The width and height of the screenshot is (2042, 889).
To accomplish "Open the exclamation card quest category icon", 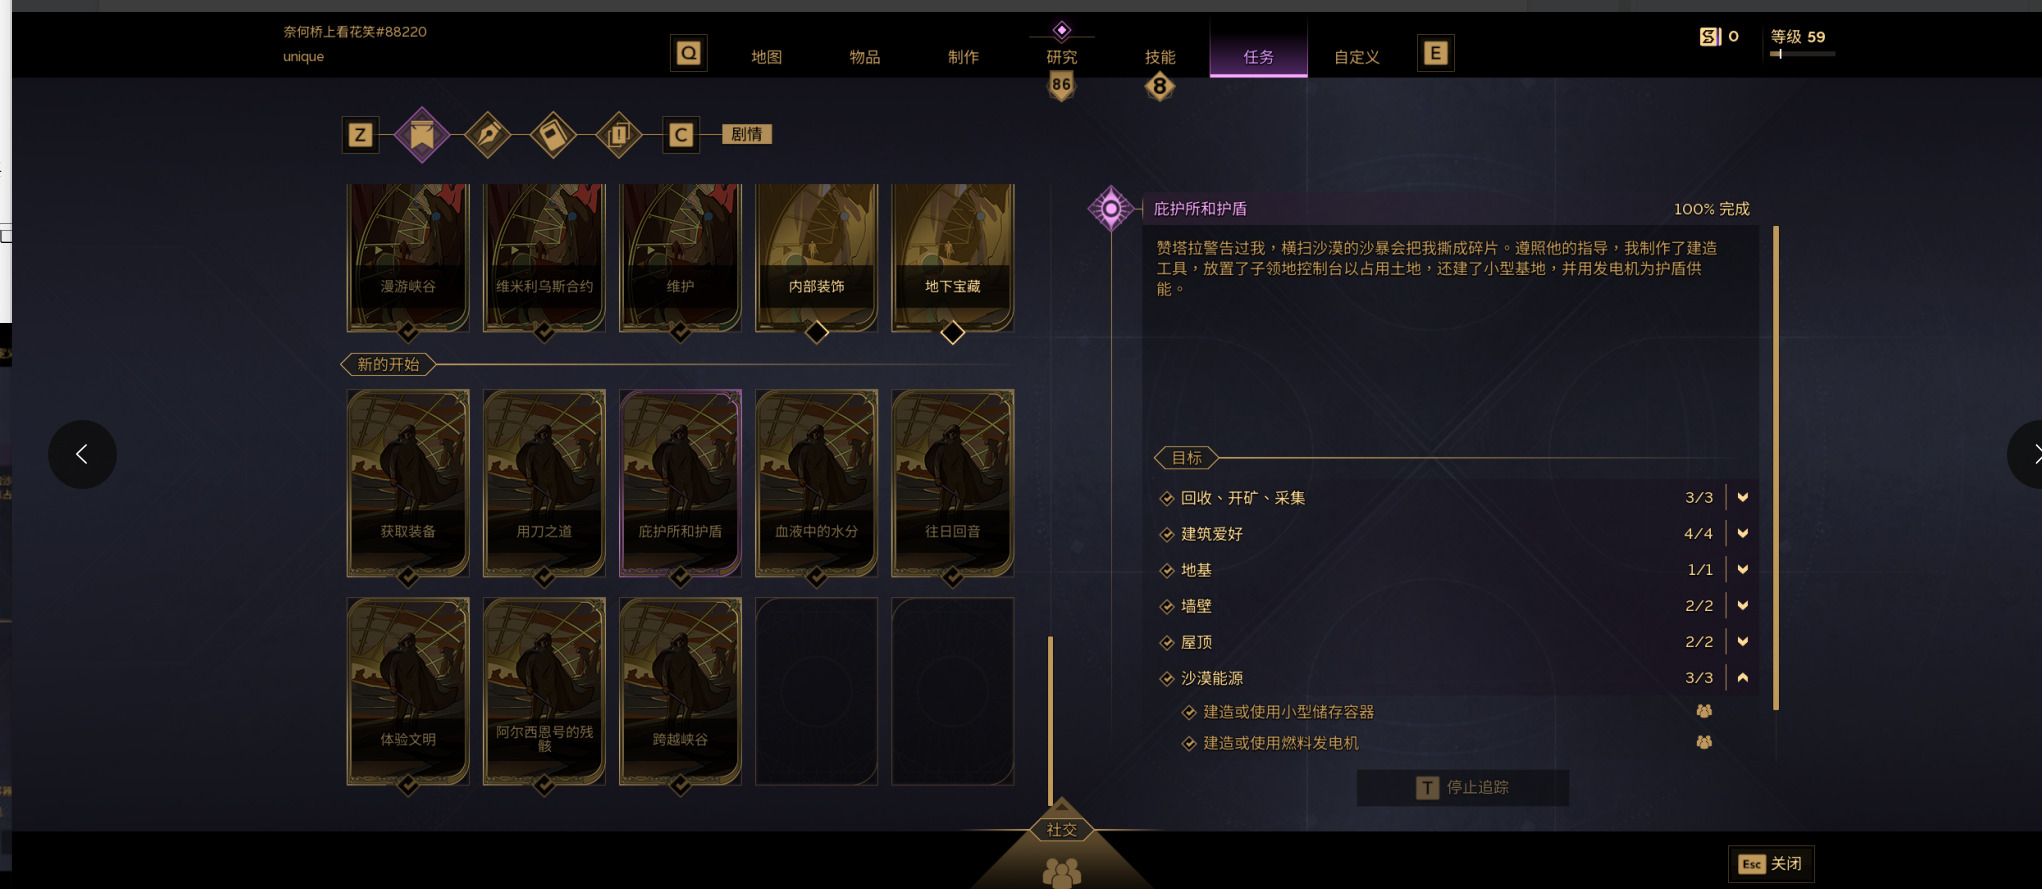I will pyautogui.click(x=619, y=134).
